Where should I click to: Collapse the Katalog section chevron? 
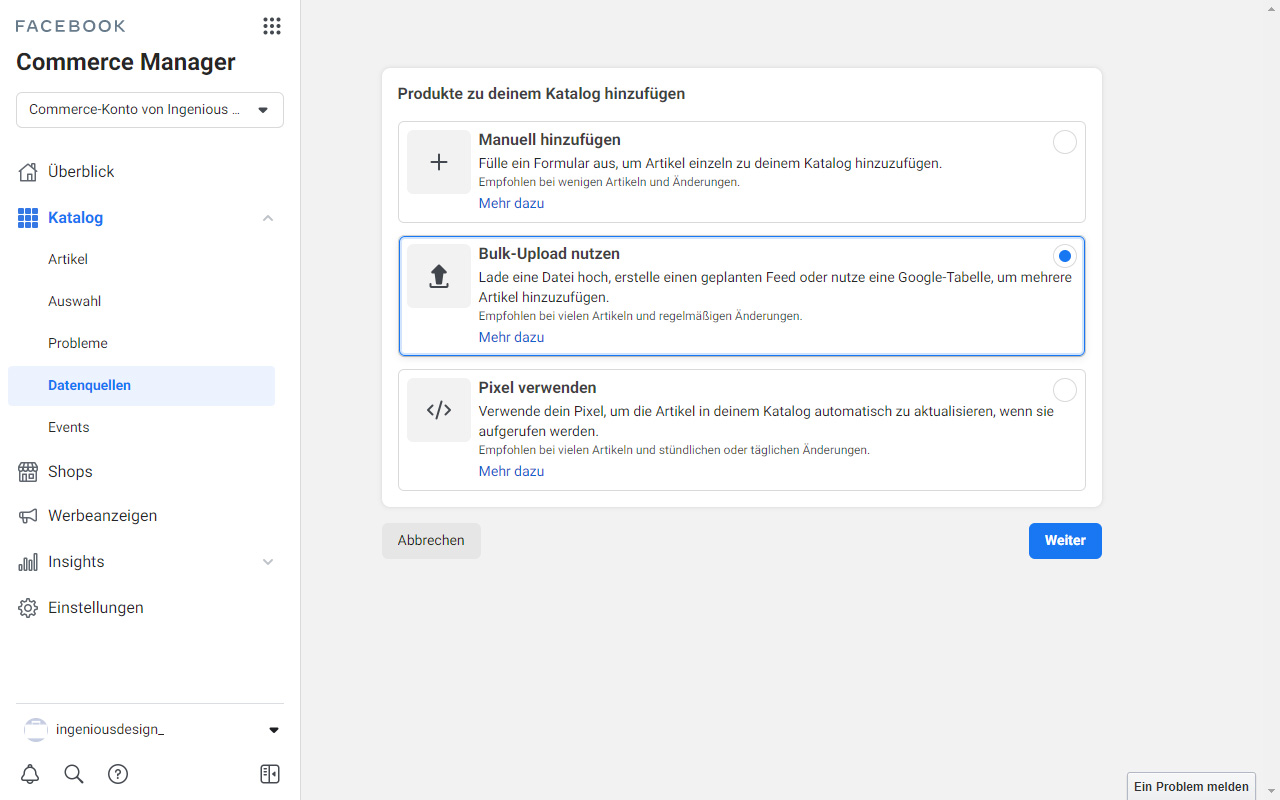tap(268, 218)
